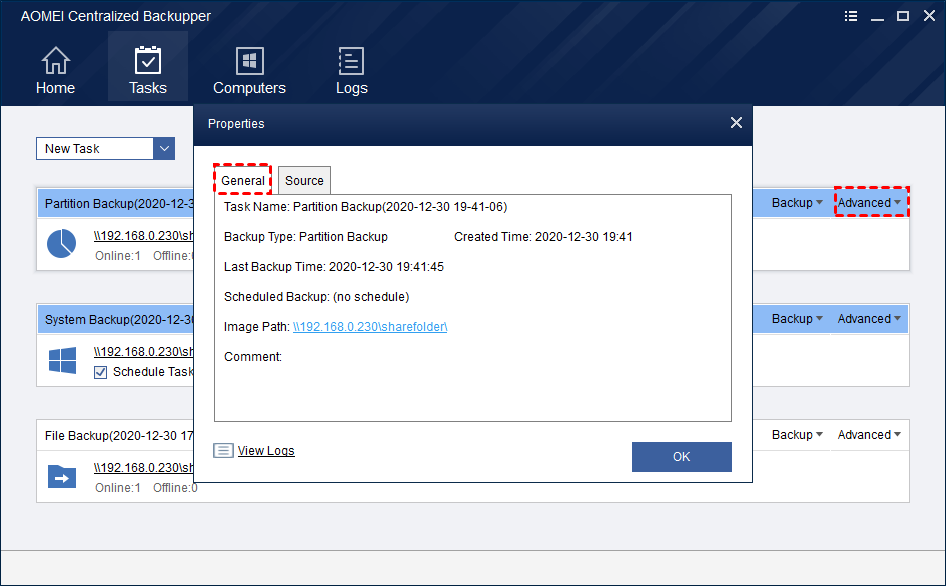Click the Task Name text in Properties

366,207
